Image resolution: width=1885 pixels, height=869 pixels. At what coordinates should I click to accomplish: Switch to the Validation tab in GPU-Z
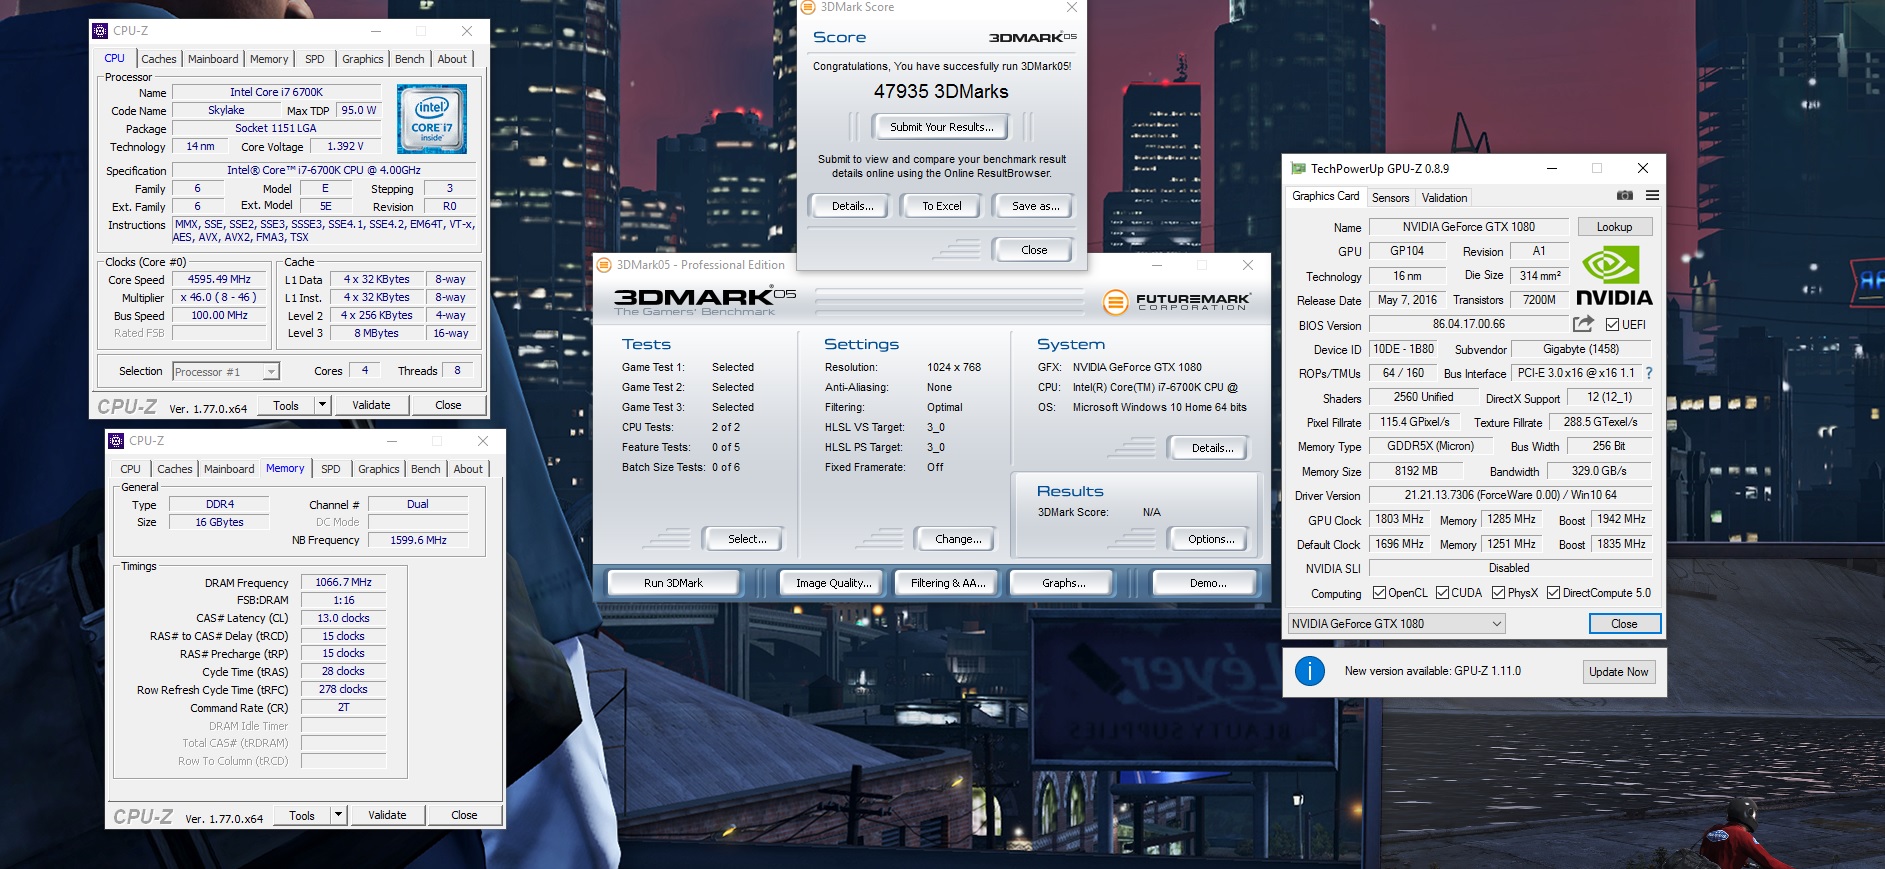[1444, 198]
